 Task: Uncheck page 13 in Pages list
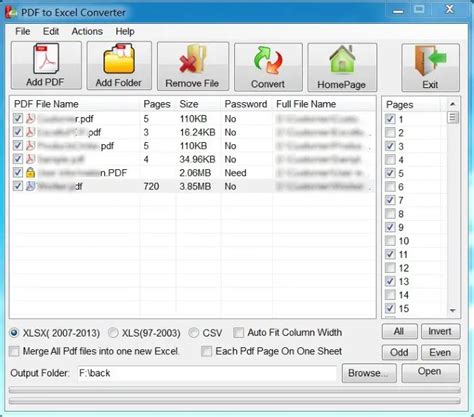tap(390, 281)
